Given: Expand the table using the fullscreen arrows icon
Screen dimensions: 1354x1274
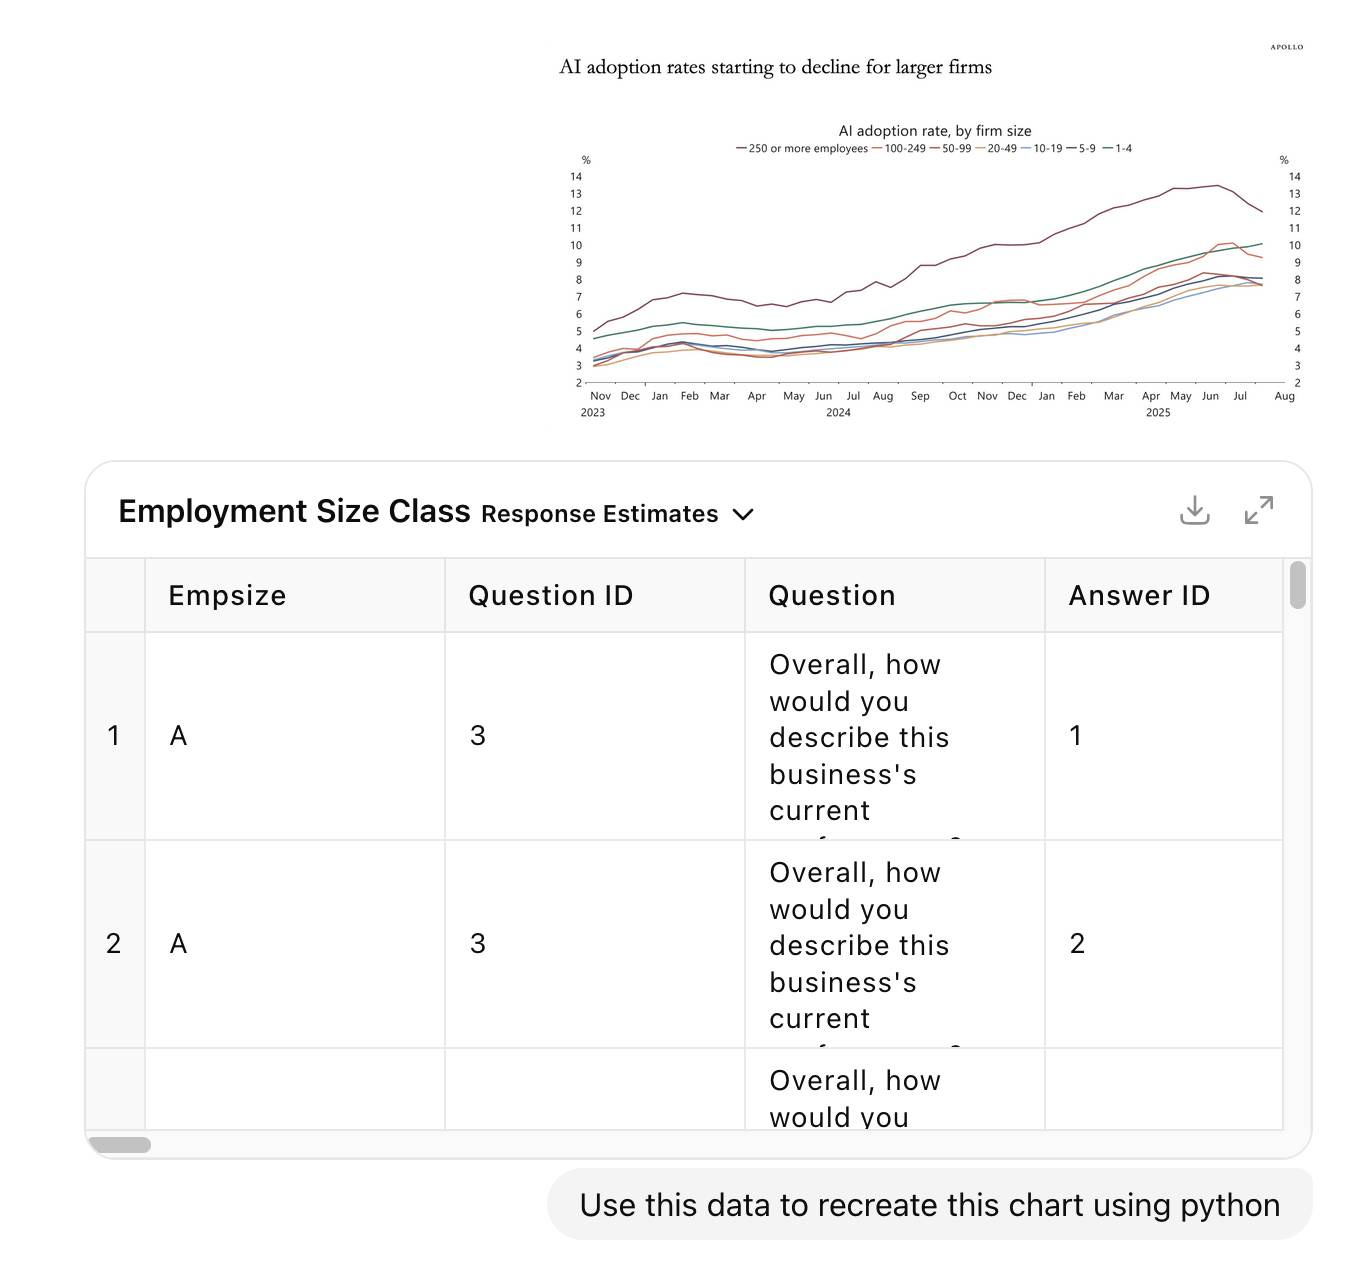Looking at the screenshot, I should tap(1258, 510).
